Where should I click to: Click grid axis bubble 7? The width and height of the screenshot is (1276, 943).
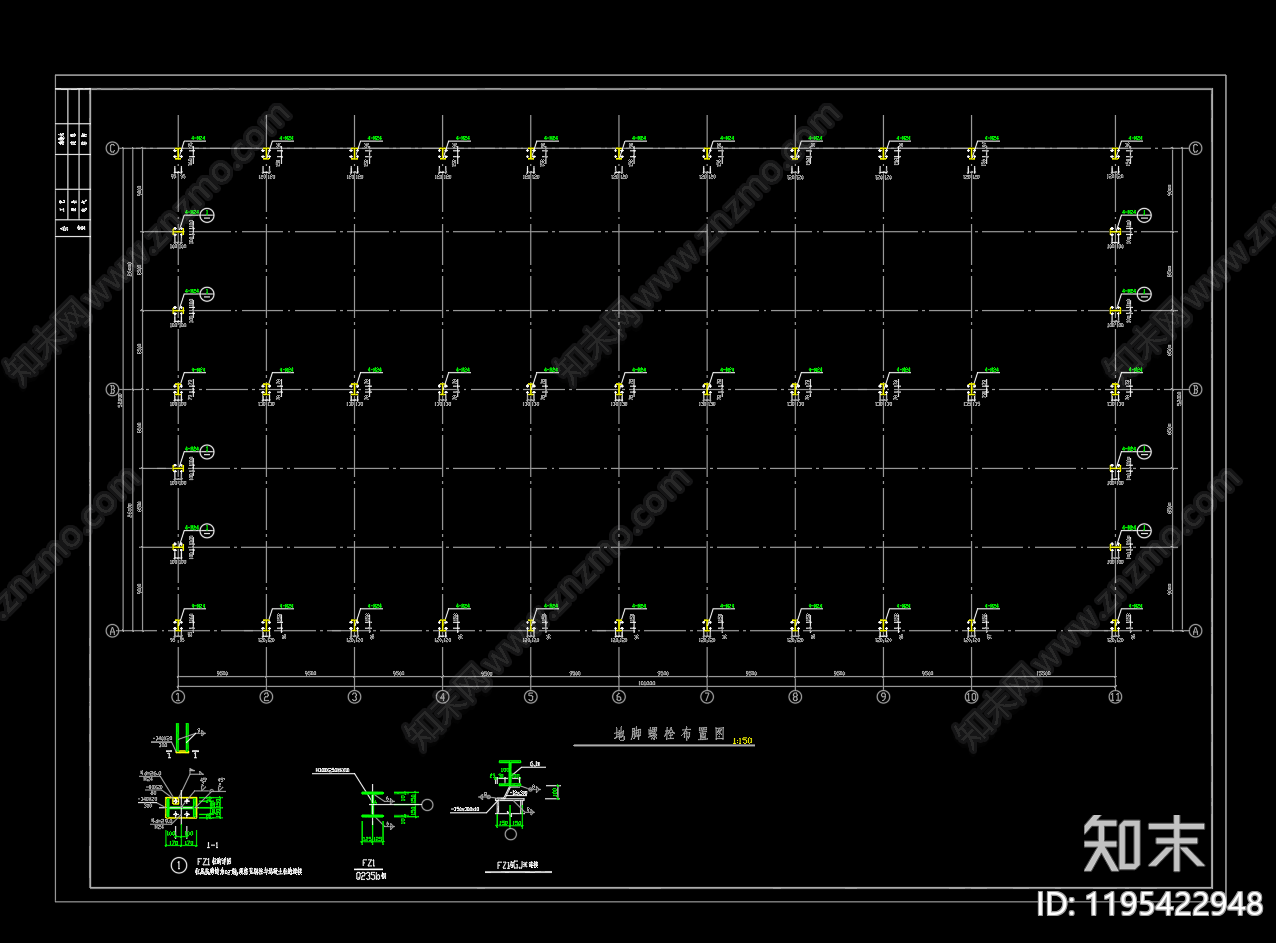pos(706,696)
